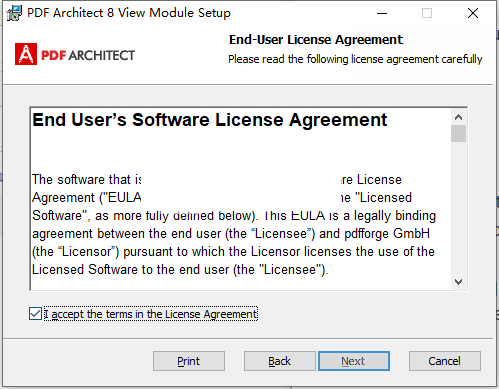The image size is (499, 389).
Task: Click the "Please read the following" subtitle text
Action: tap(355, 59)
